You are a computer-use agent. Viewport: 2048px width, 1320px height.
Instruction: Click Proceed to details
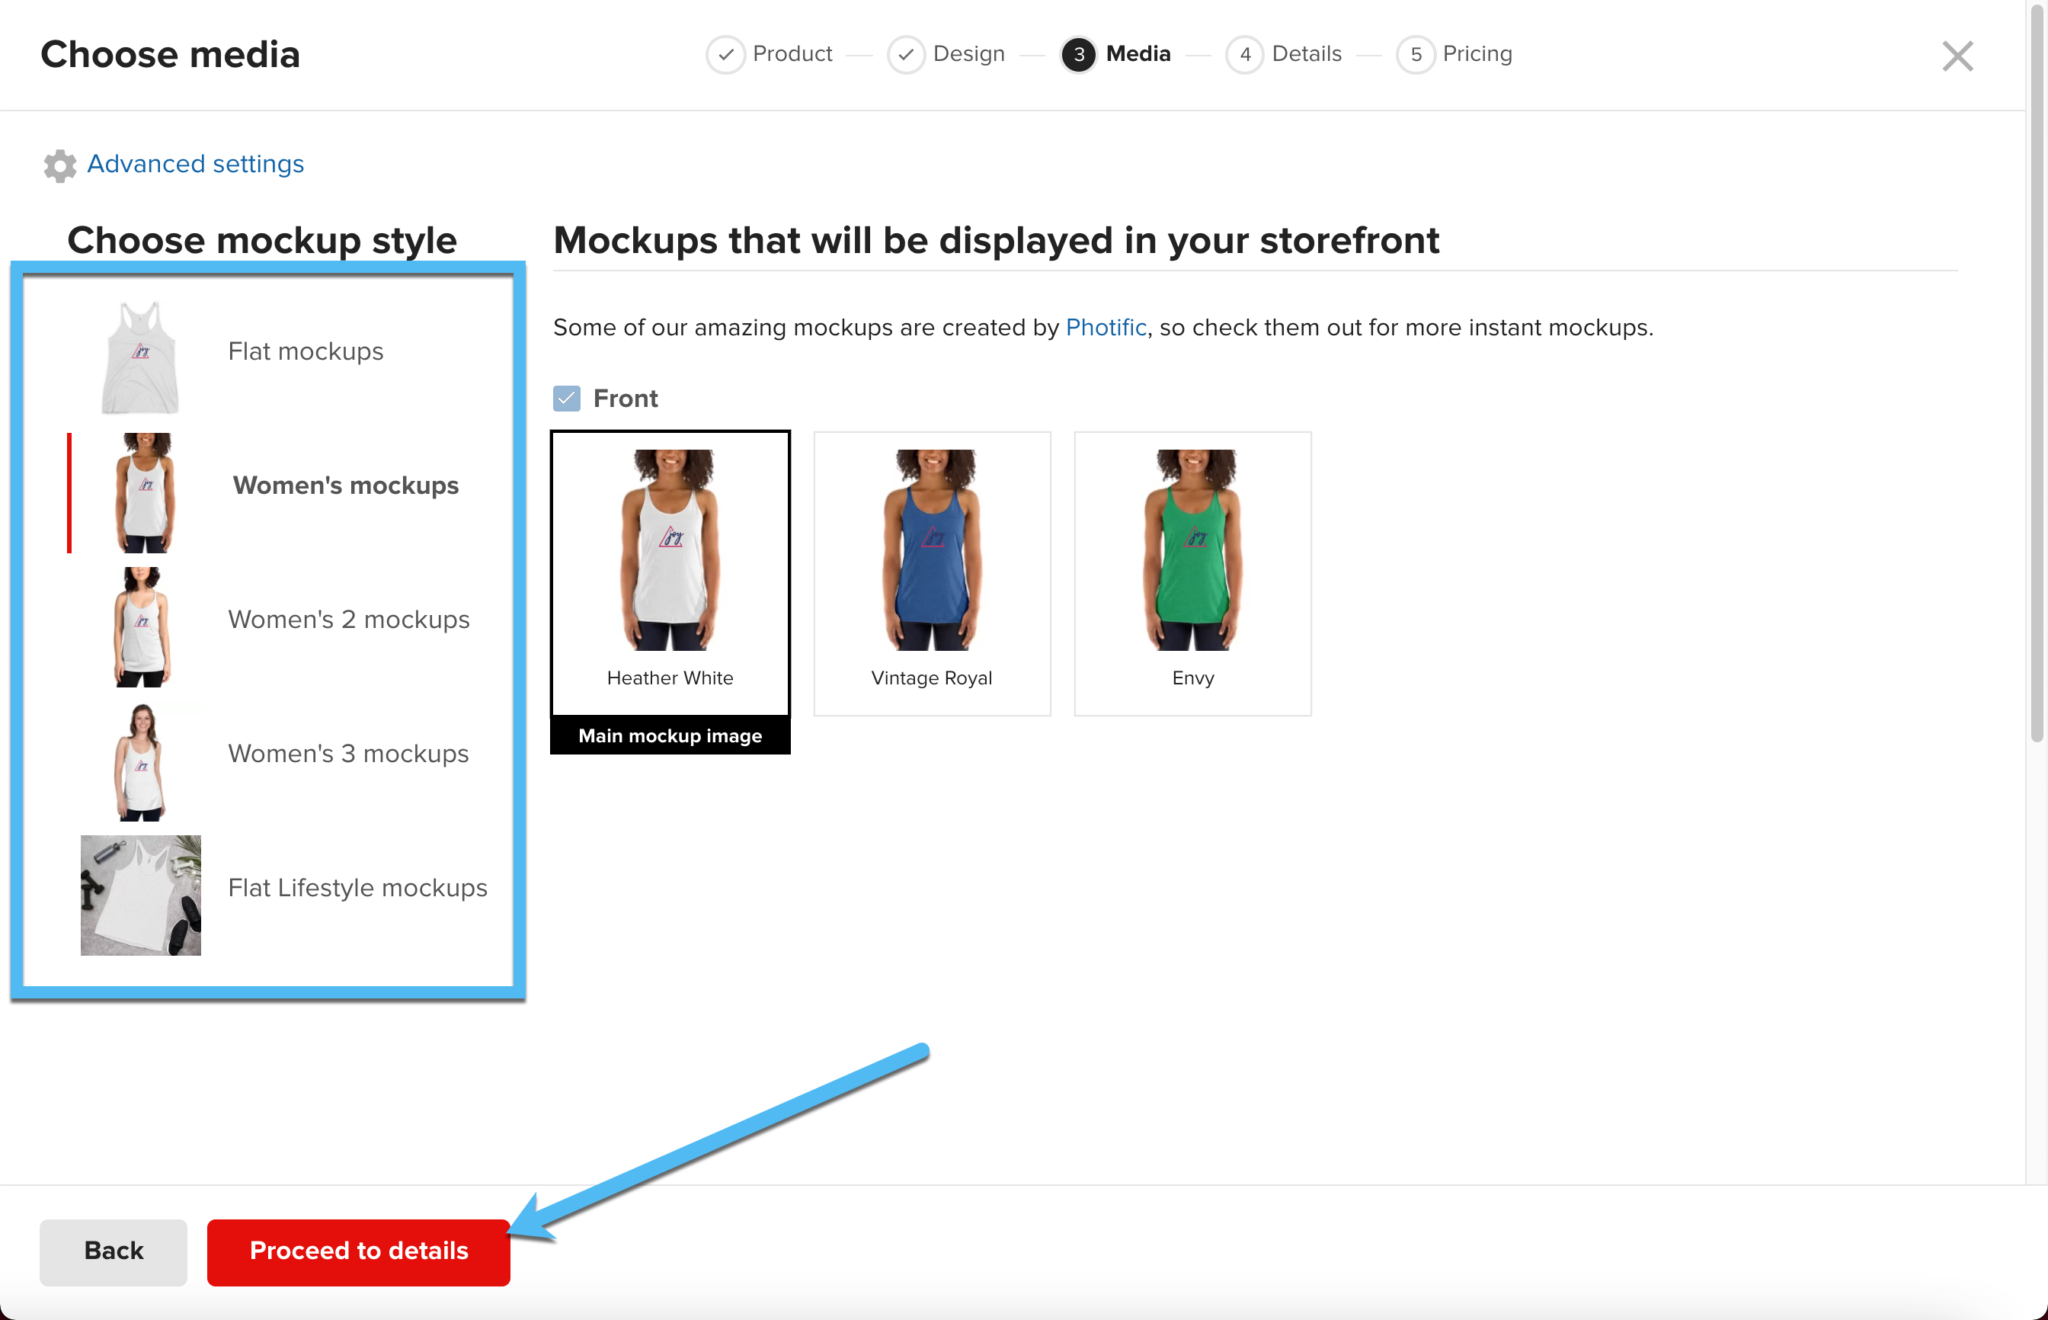(358, 1250)
